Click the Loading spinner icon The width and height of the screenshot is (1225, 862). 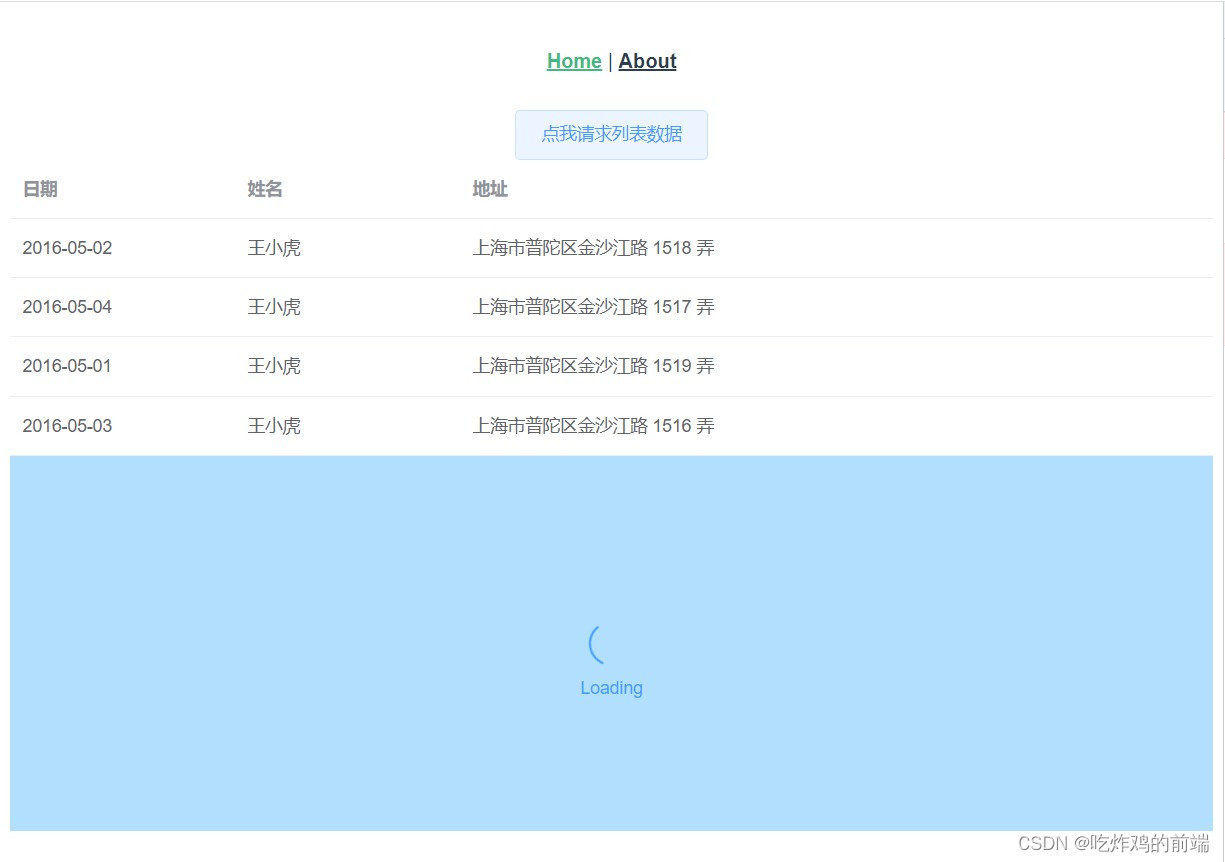pos(598,646)
